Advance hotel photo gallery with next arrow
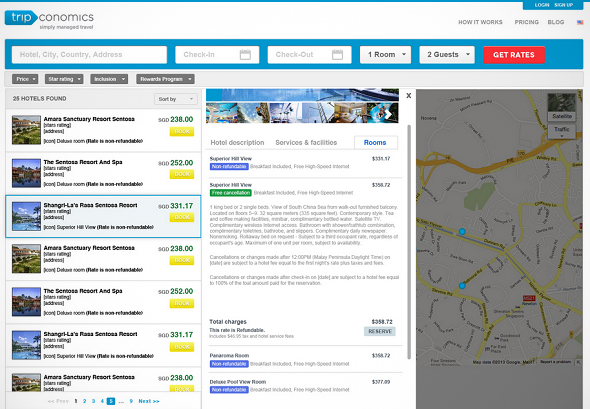This screenshot has width=590, height=409. 388,114
